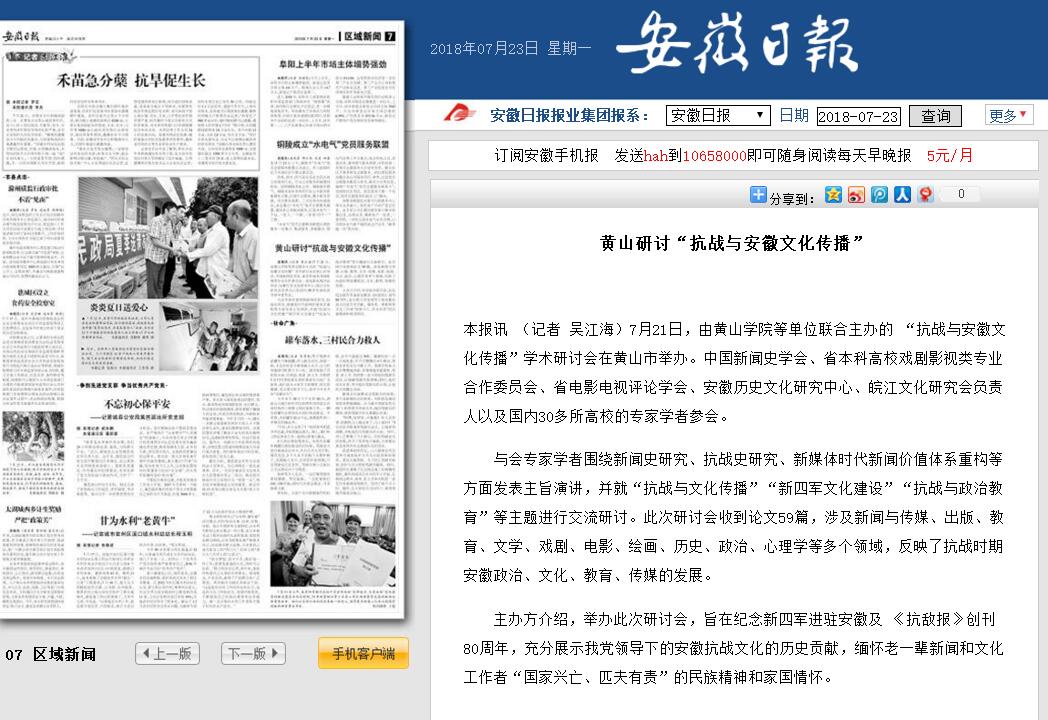Share the article to Renren
This screenshot has height=720, width=1048.
(902, 195)
